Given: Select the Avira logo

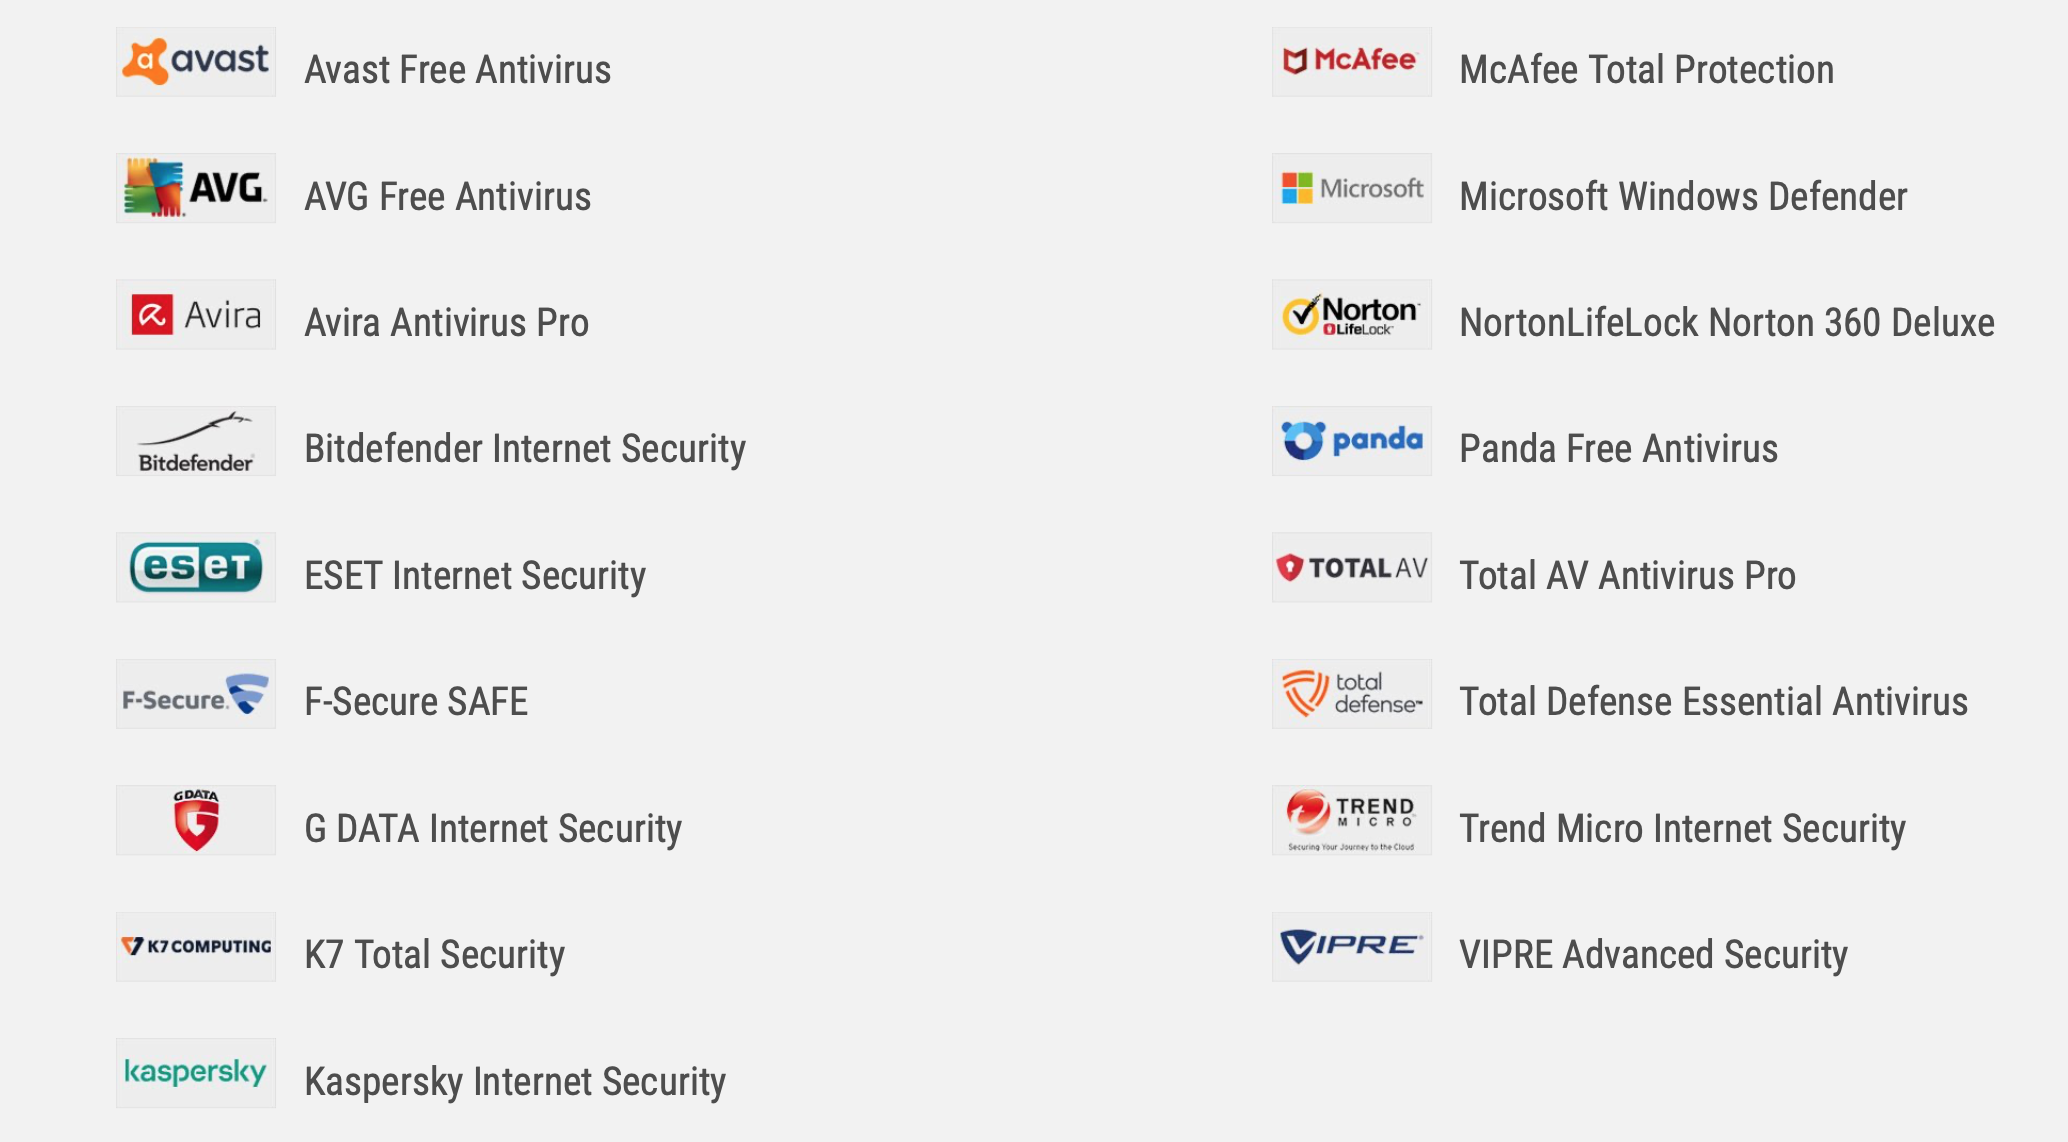Looking at the screenshot, I should [x=196, y=315].
